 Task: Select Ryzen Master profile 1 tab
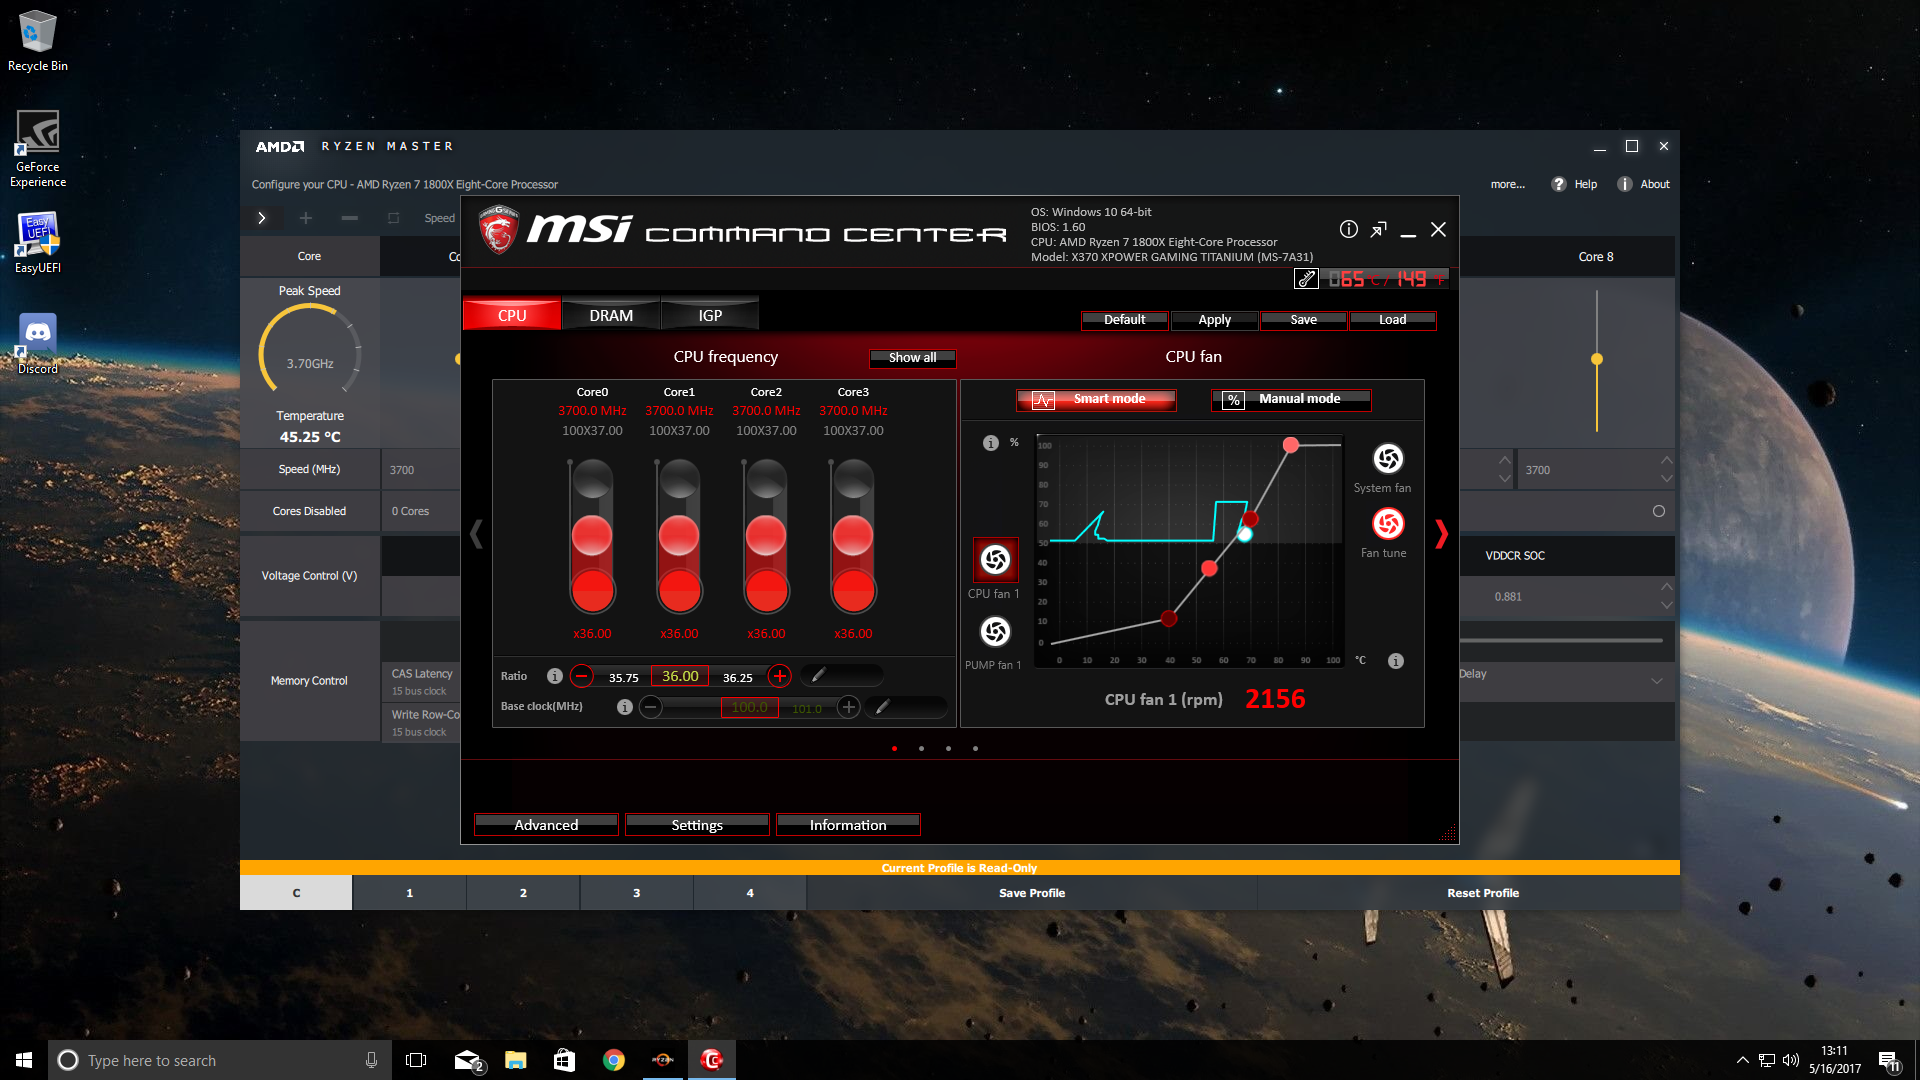[x=409, y=893]
